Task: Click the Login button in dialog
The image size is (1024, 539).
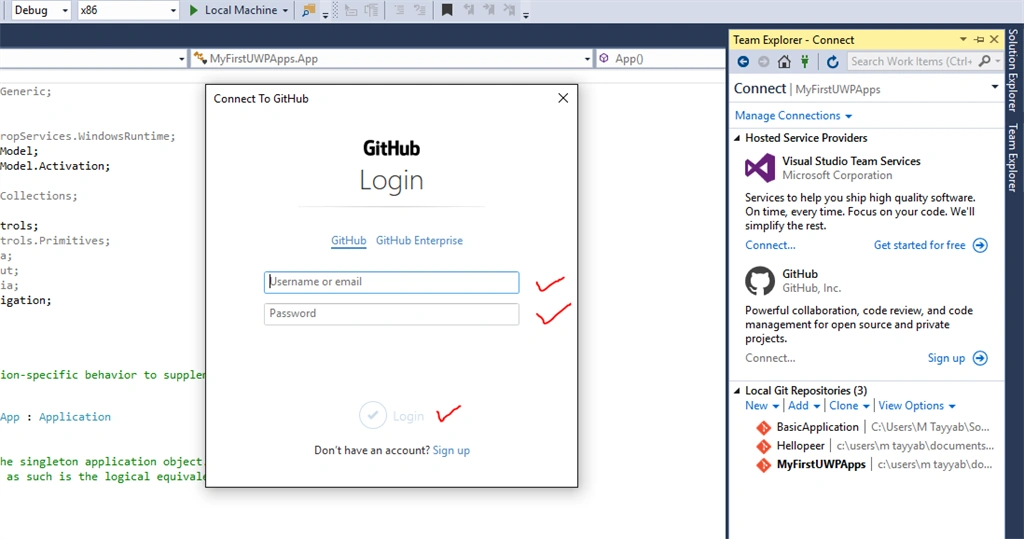Action: [392, 416]
